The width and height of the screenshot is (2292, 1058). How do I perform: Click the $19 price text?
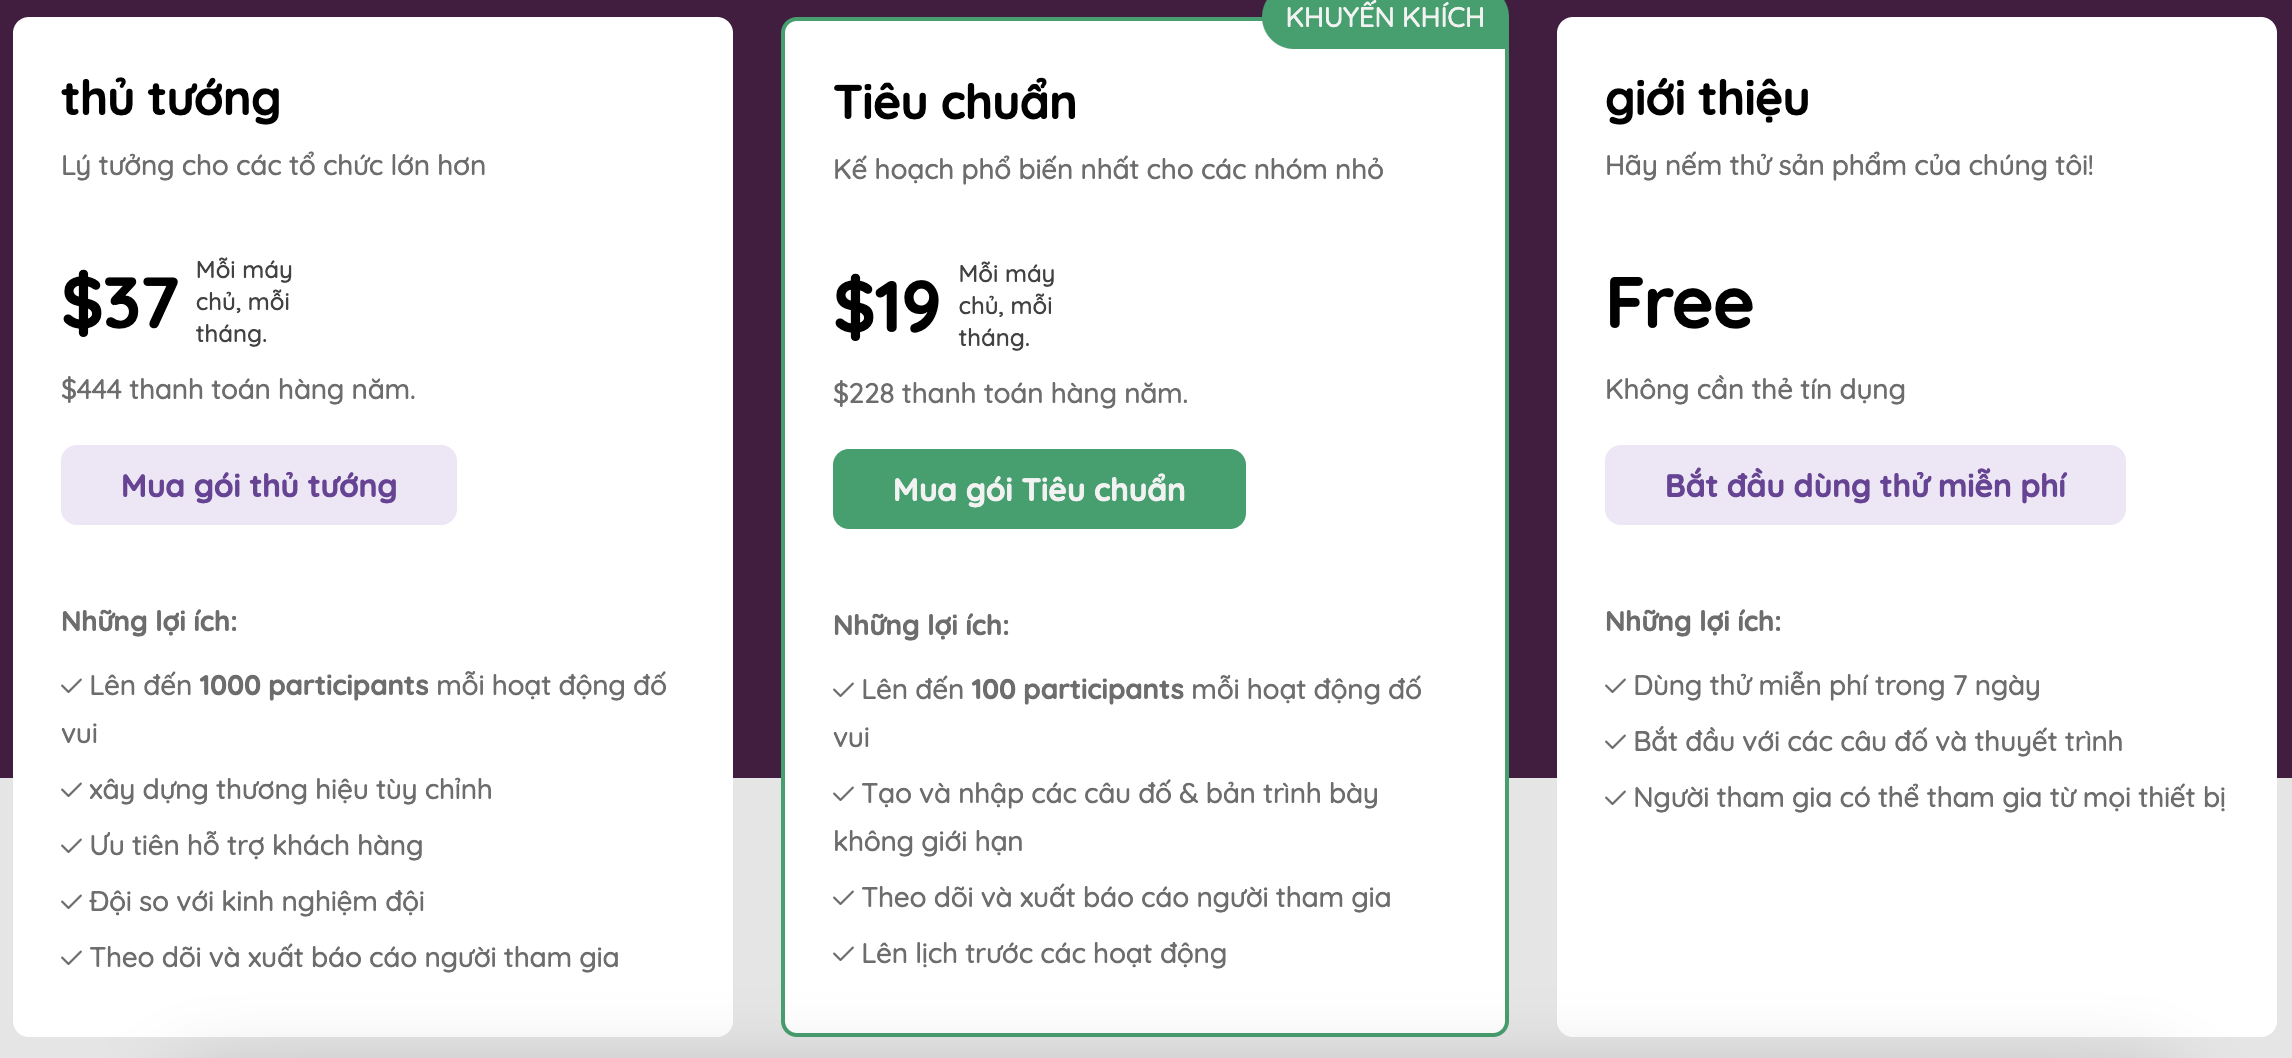click(x=887, y=307)
